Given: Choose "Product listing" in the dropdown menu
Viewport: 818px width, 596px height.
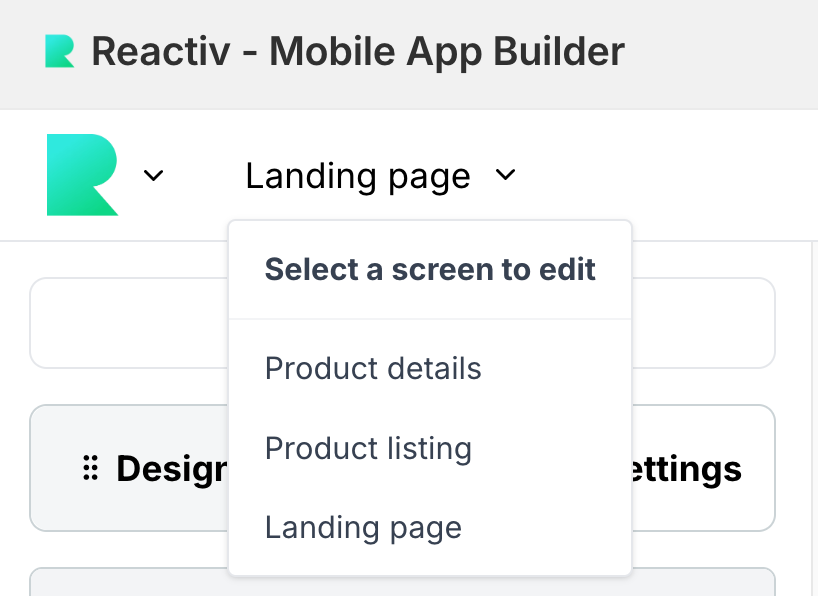Looking at the screenshot, I should coord(368,448).
